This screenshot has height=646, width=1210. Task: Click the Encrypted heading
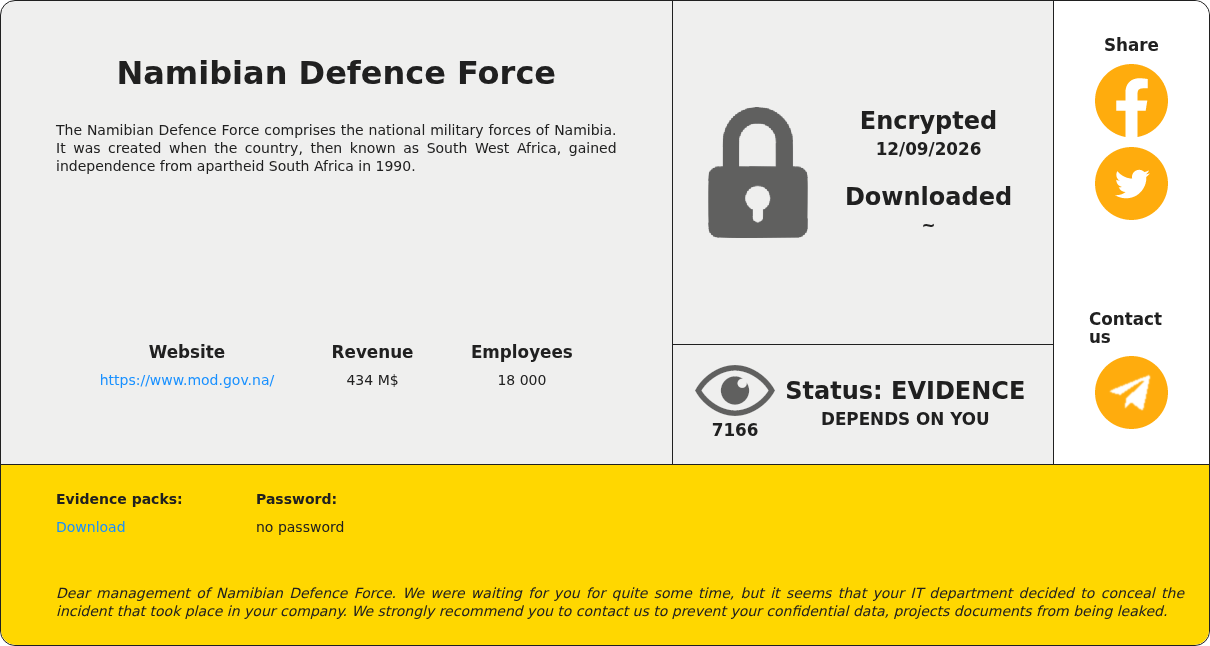tap(928, 120)
